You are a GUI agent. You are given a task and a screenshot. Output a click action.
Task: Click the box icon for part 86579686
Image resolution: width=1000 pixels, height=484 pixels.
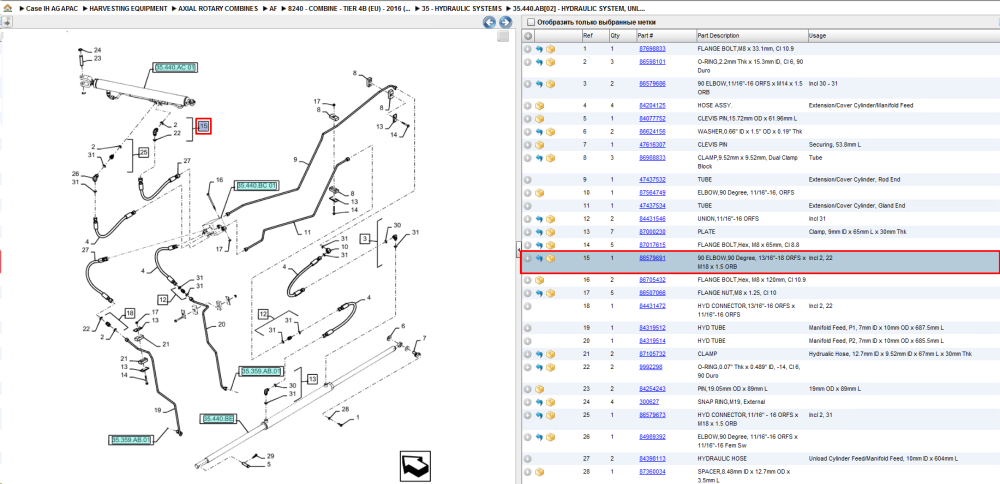pyautogui.click(x=550, y=84)
